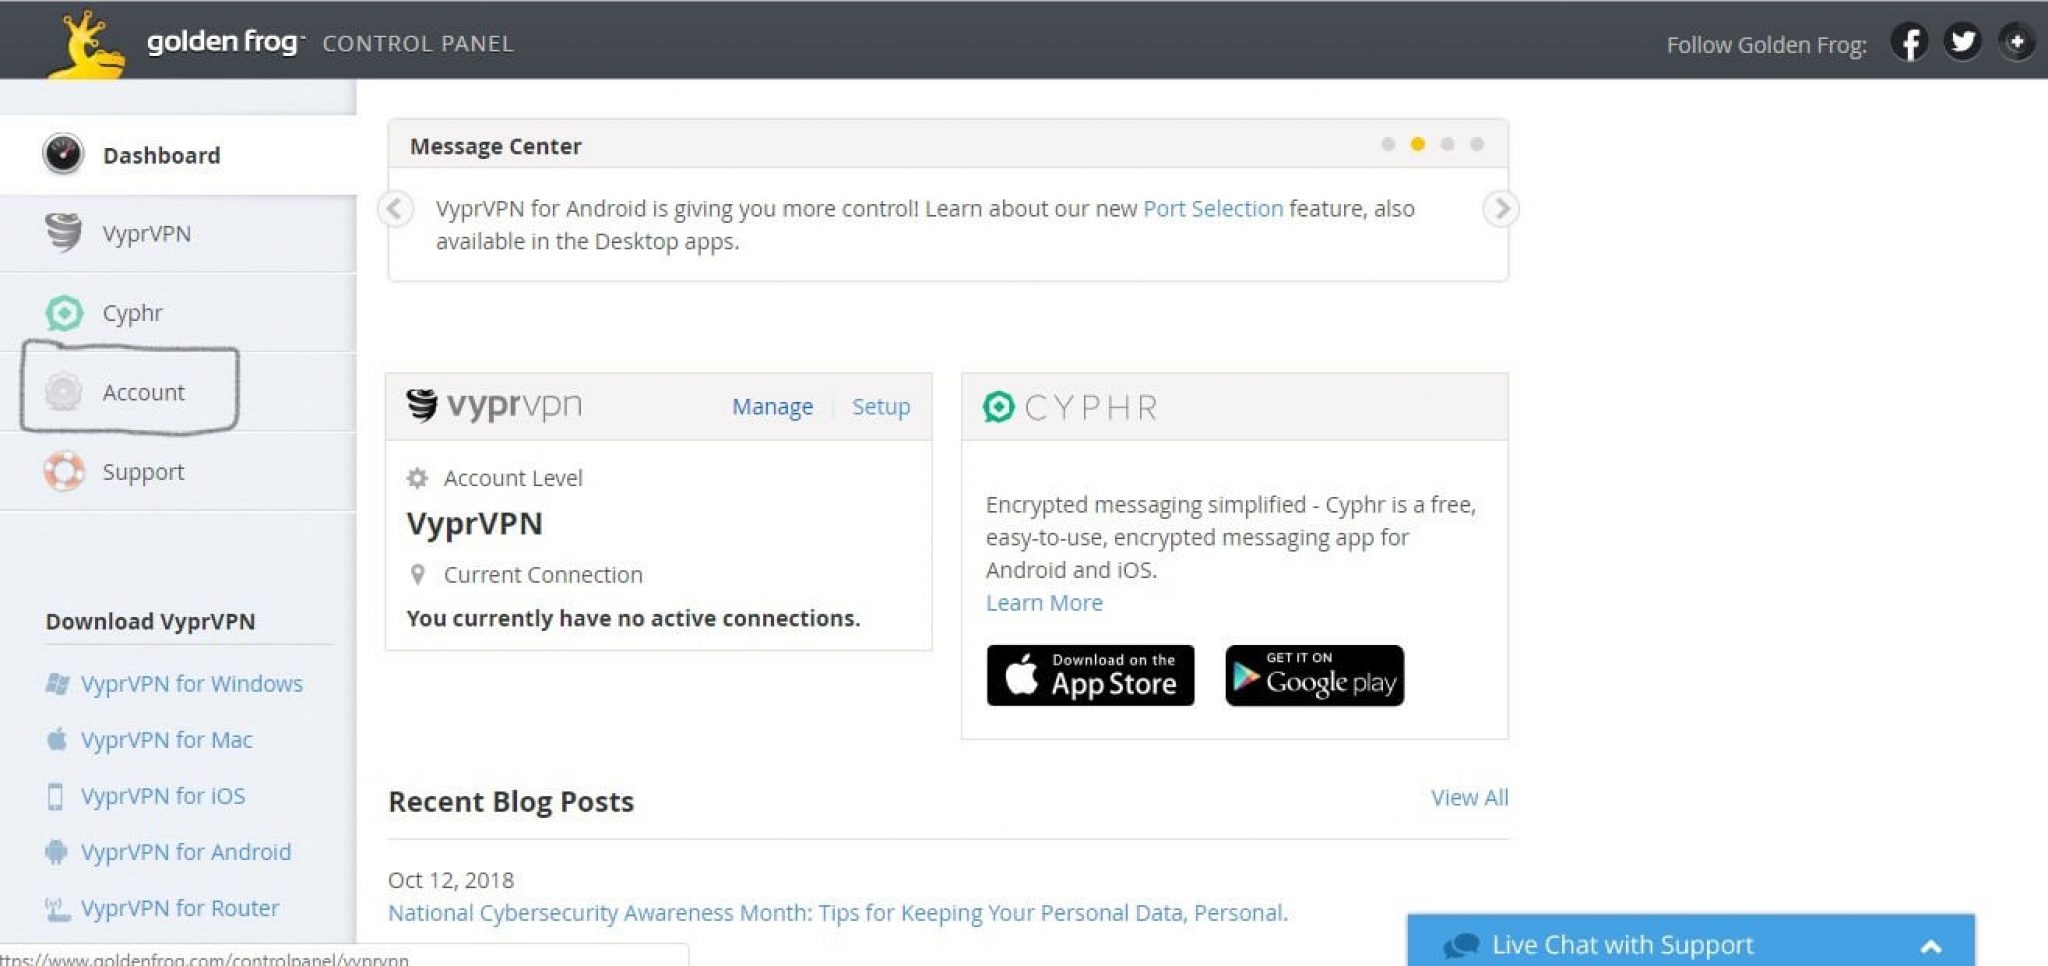Open the National Cybersecurity Awareness Month post

click(x=838, y=913)
